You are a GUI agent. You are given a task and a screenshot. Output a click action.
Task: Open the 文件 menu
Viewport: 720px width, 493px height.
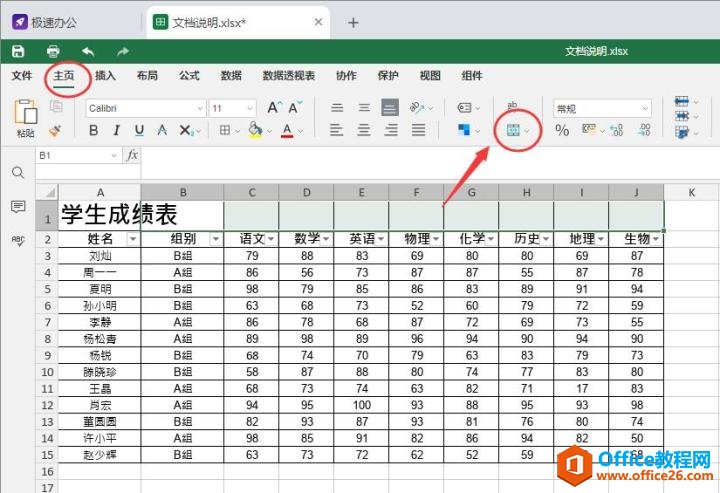pyautogui.click(x=22, y=75)
